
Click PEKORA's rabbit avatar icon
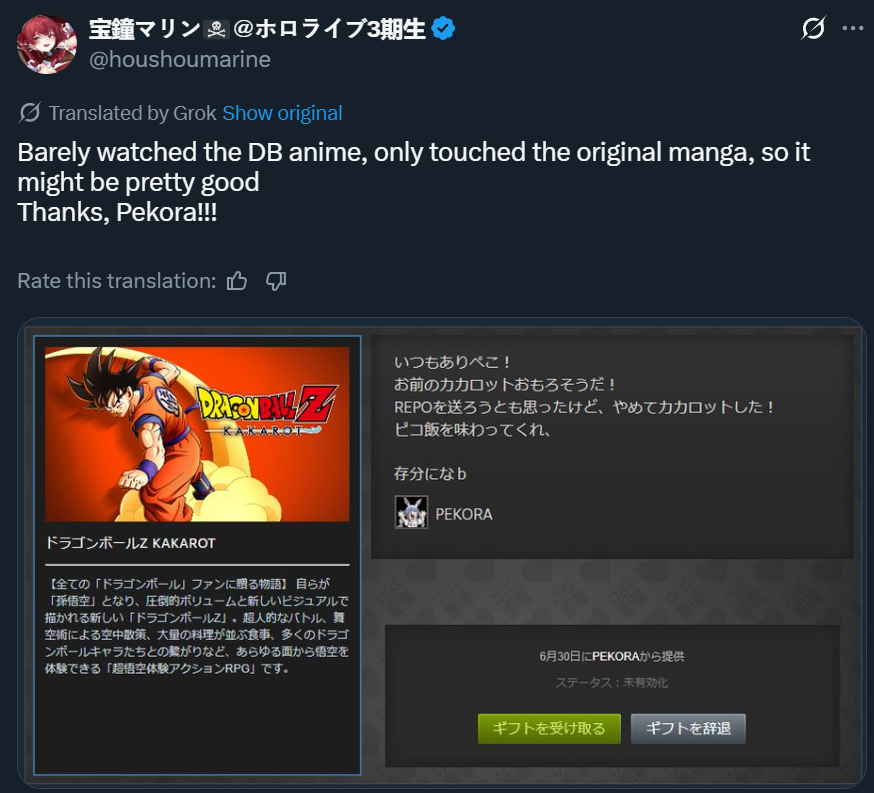pos(411,512)
